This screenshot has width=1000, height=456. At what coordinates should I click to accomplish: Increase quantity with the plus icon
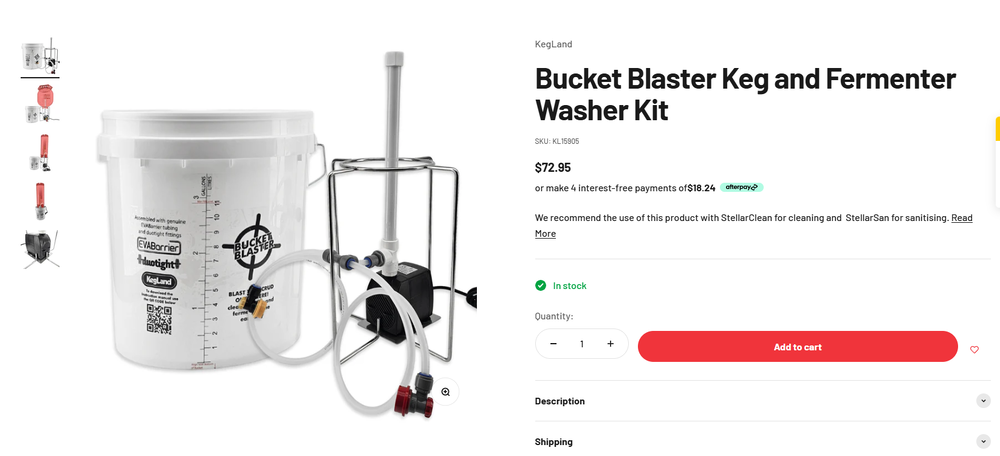tap(610, 344)
